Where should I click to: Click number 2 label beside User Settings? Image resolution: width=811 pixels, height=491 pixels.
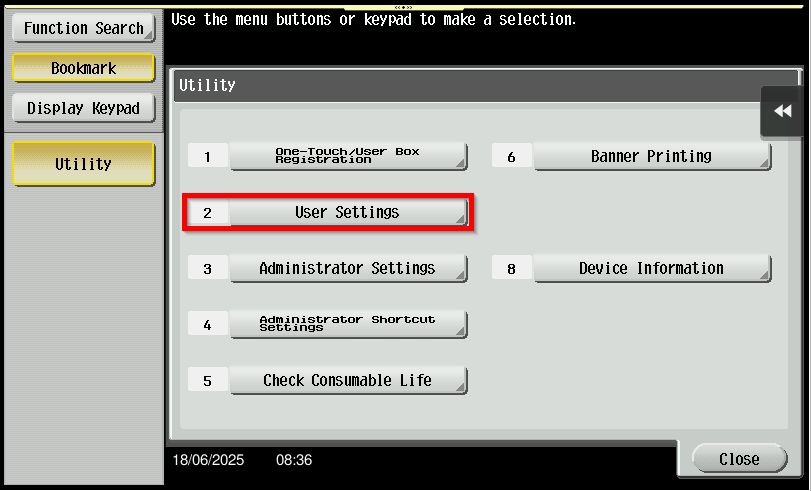click(x=208, y=213)
